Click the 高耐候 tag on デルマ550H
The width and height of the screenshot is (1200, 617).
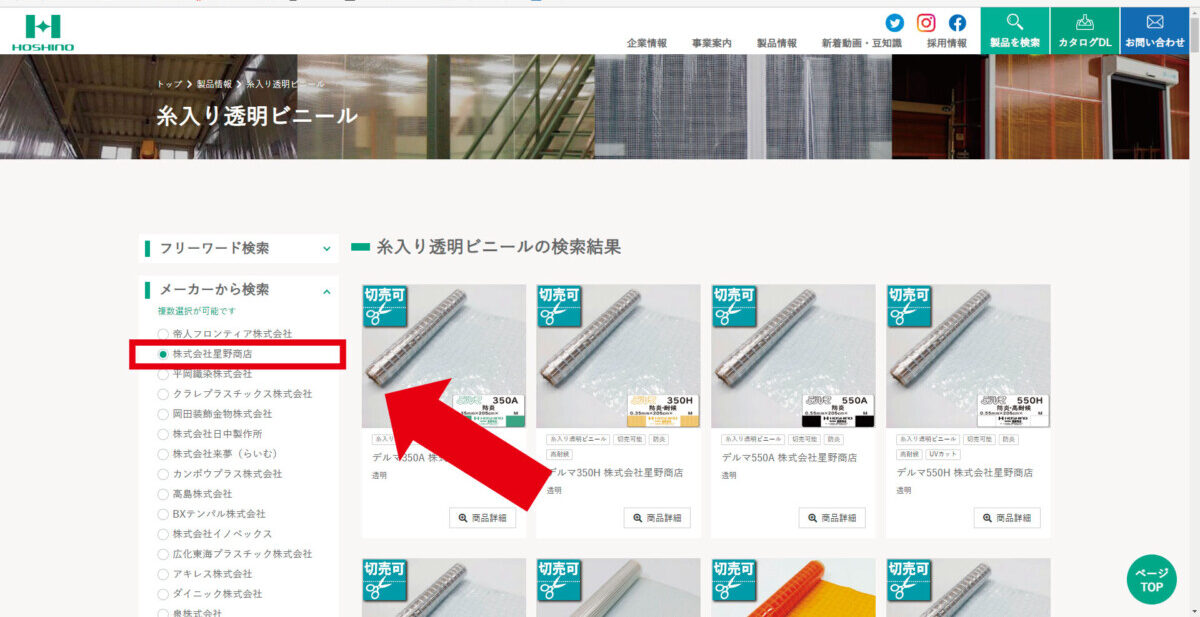tap(909, 454)
